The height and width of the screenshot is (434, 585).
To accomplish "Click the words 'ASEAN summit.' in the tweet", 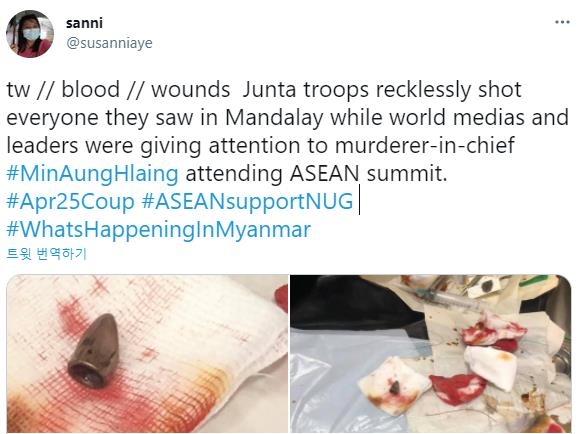I will [x=368, y=174].
